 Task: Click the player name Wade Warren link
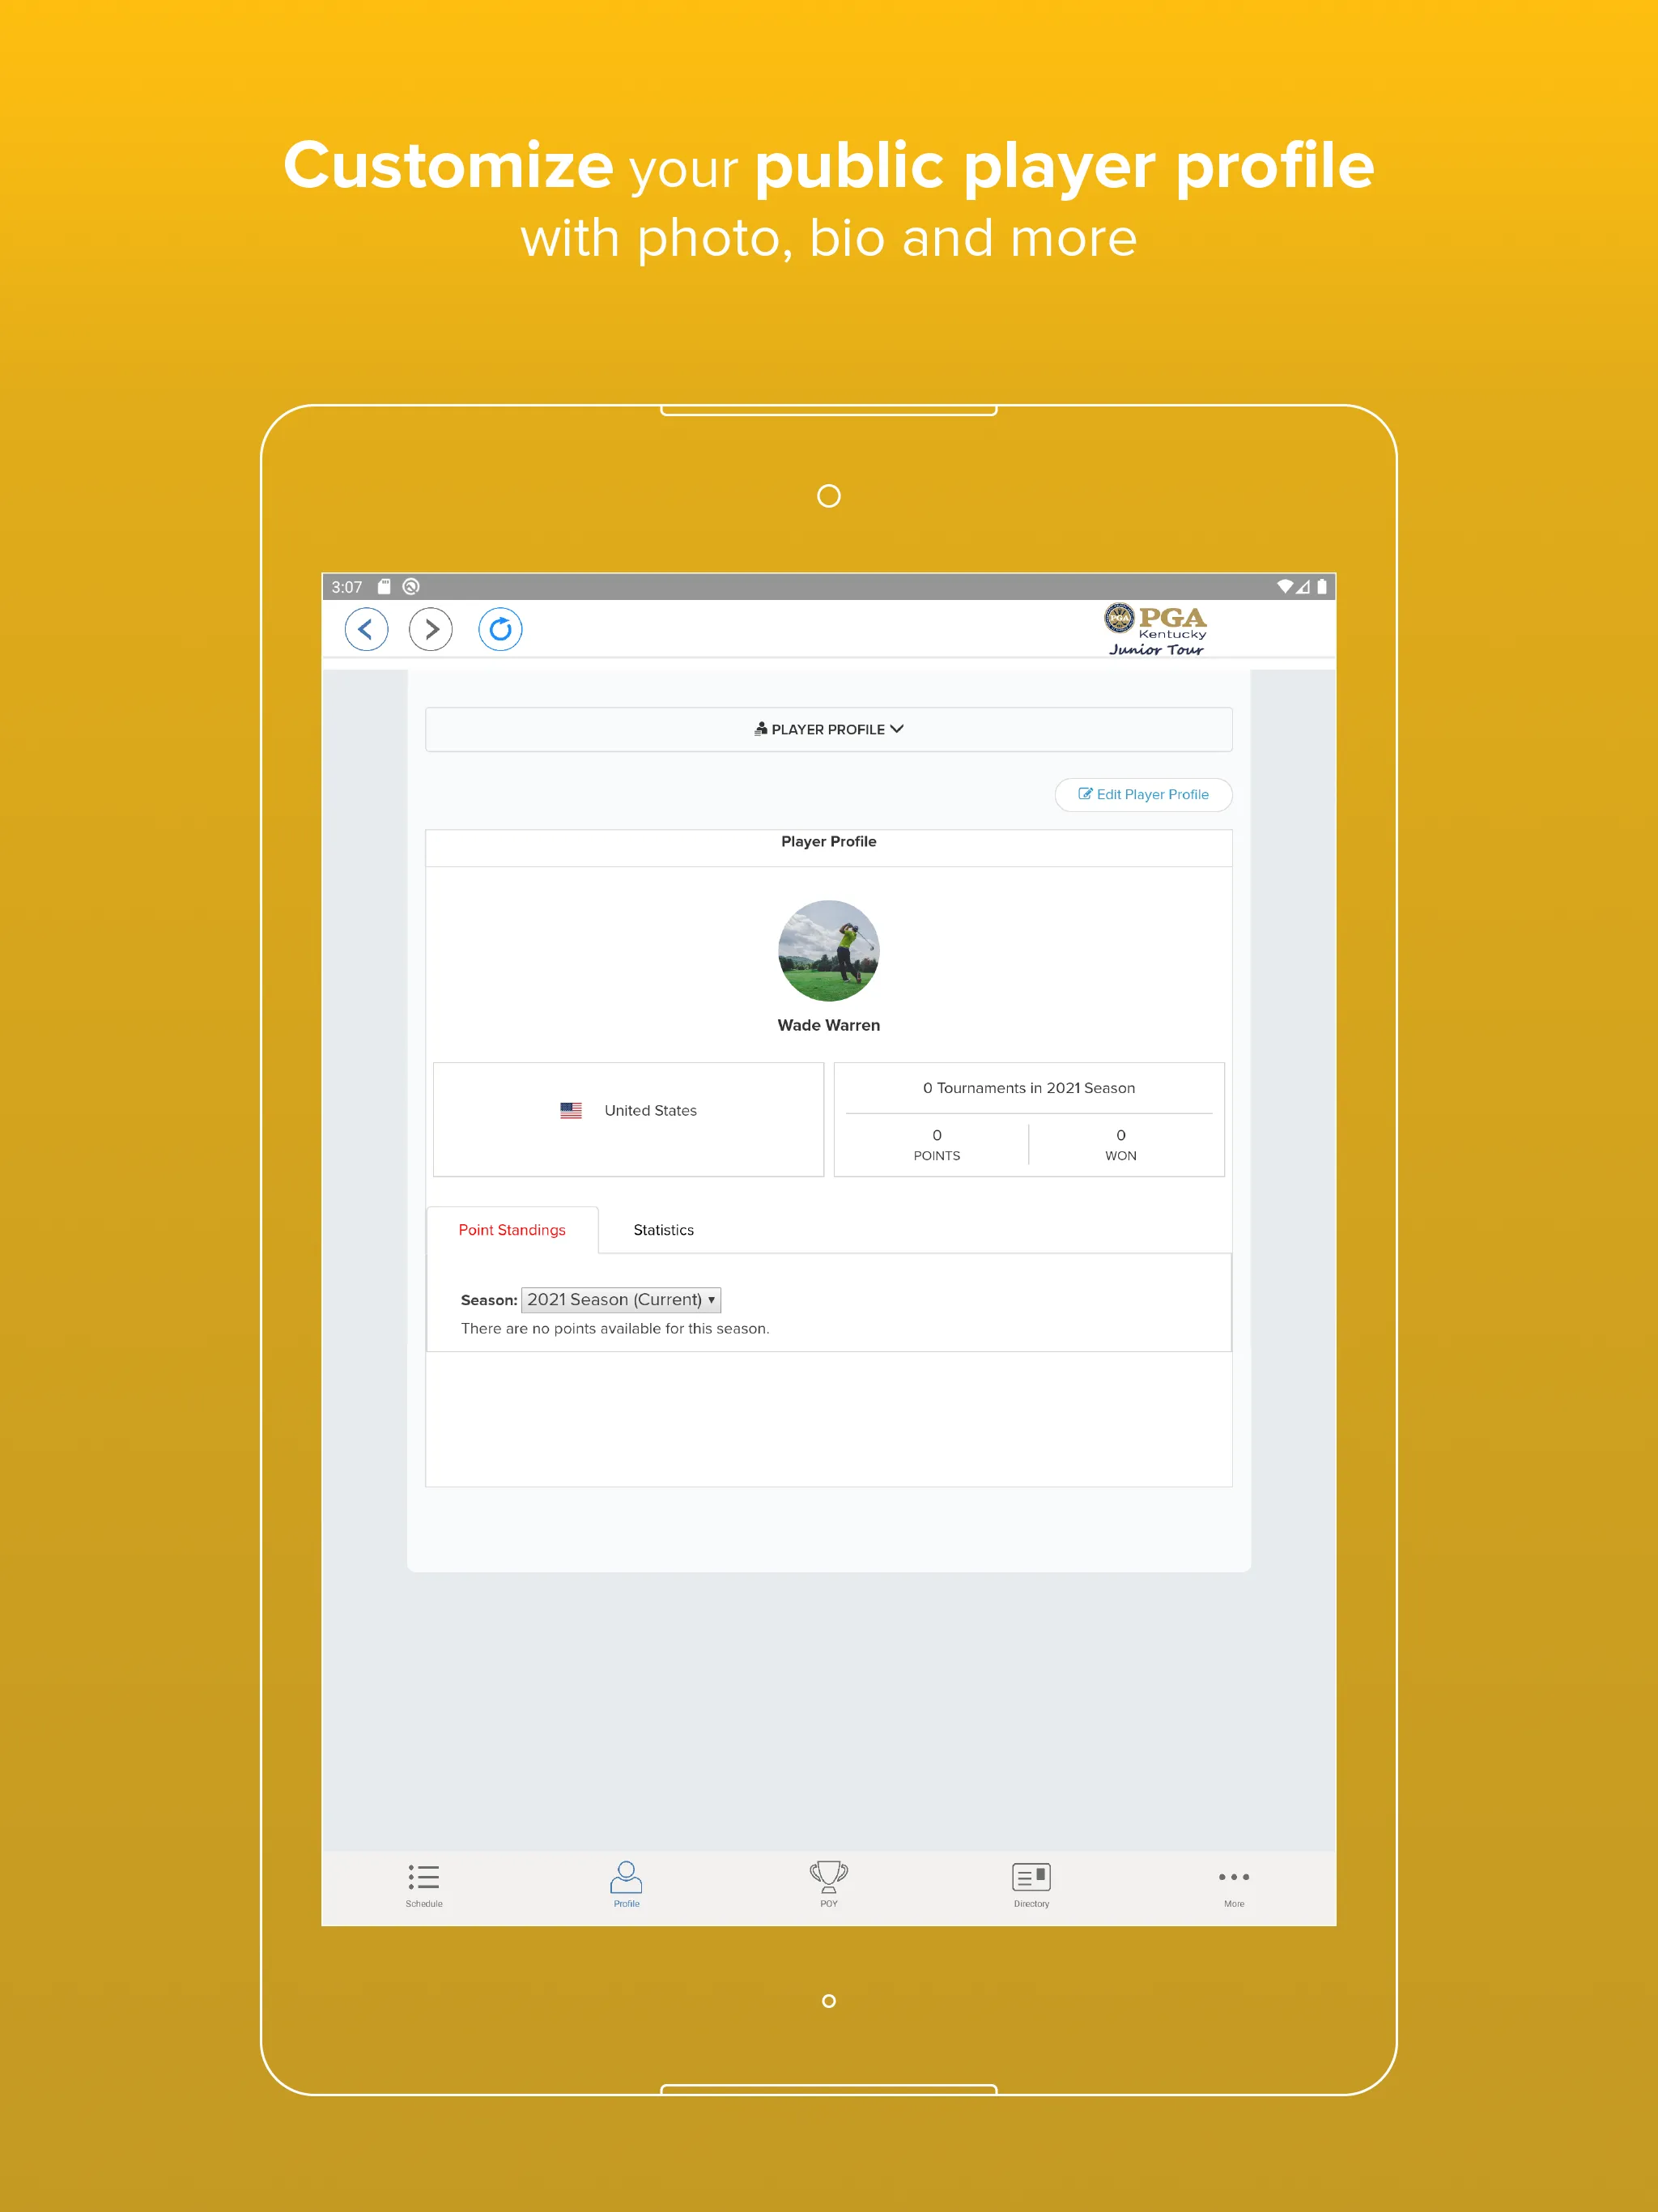click(x=829, y=1026)
